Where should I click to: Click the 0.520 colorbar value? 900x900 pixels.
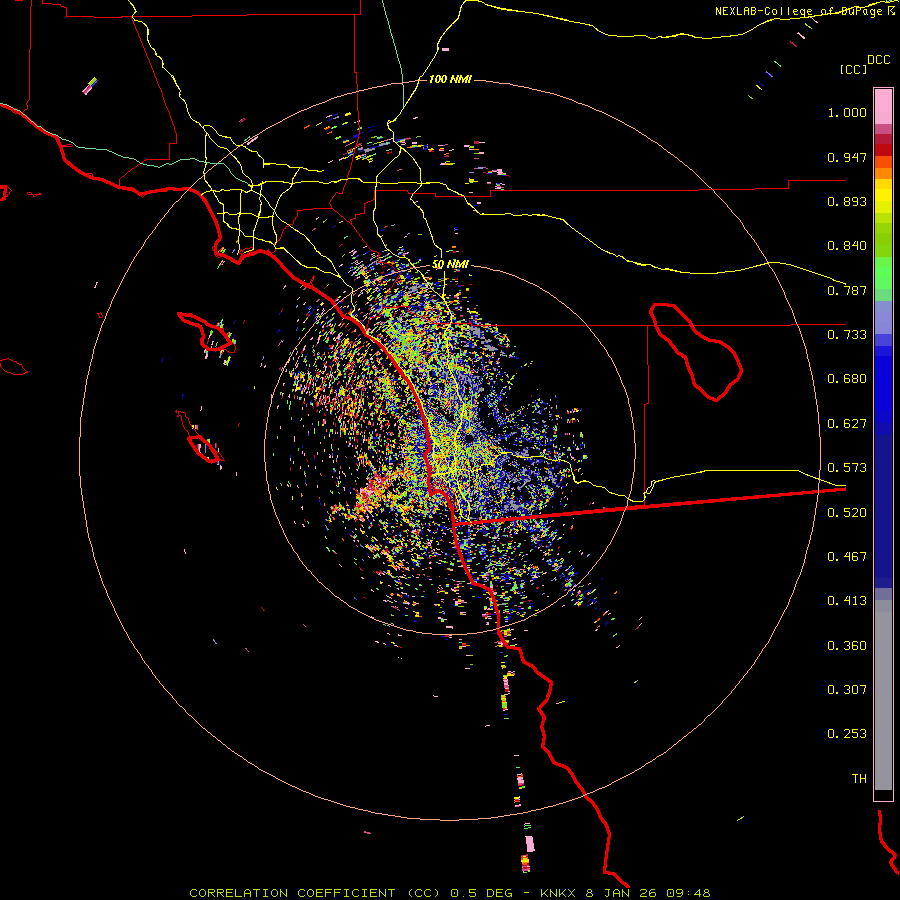[x=847, y=513]
